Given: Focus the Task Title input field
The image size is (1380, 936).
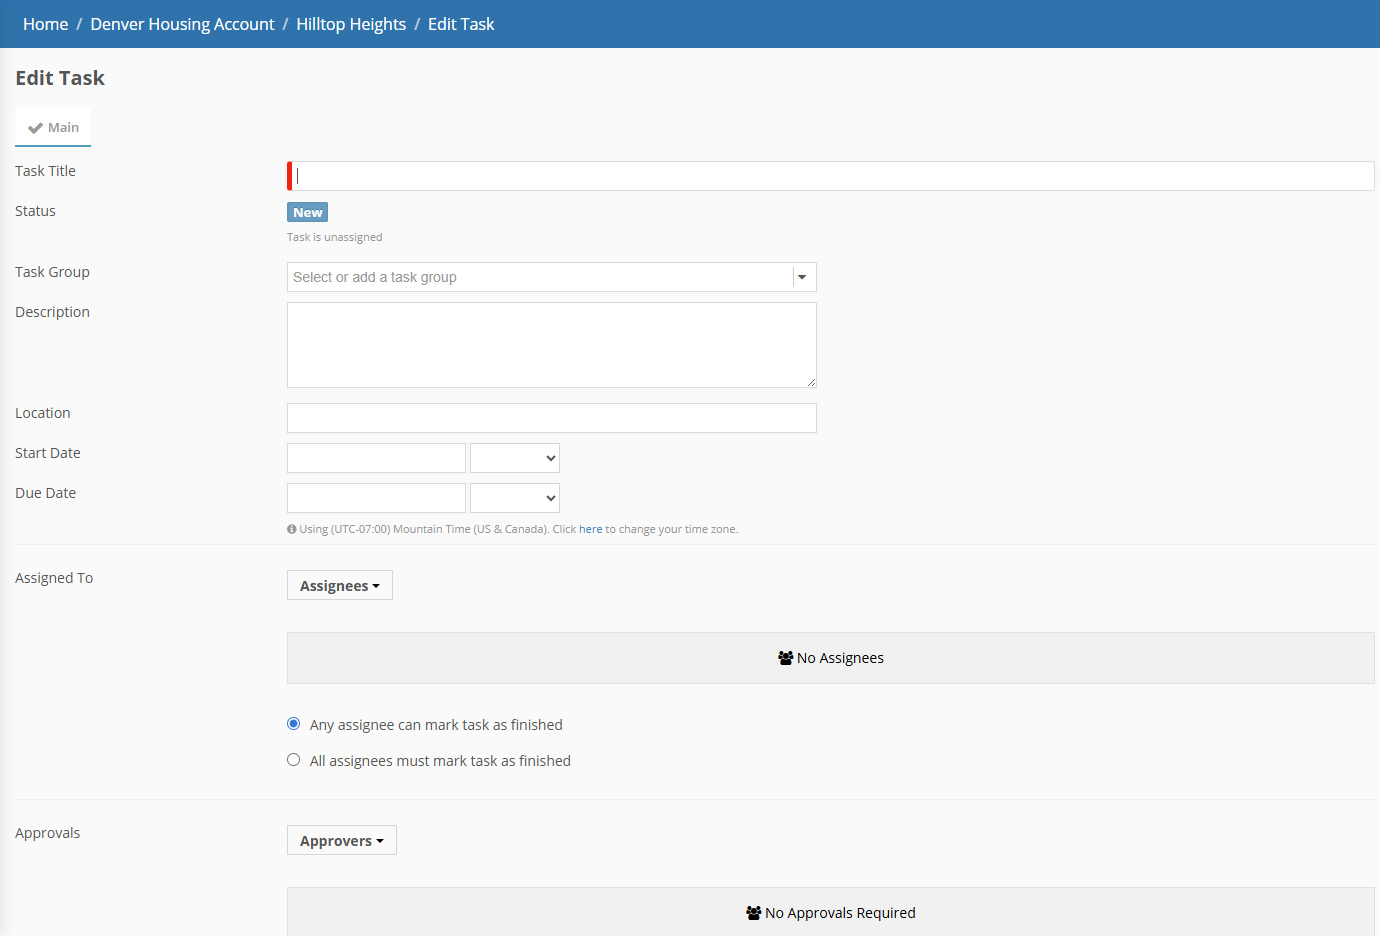Looking at the screenshot, I should tap(831, 176).
